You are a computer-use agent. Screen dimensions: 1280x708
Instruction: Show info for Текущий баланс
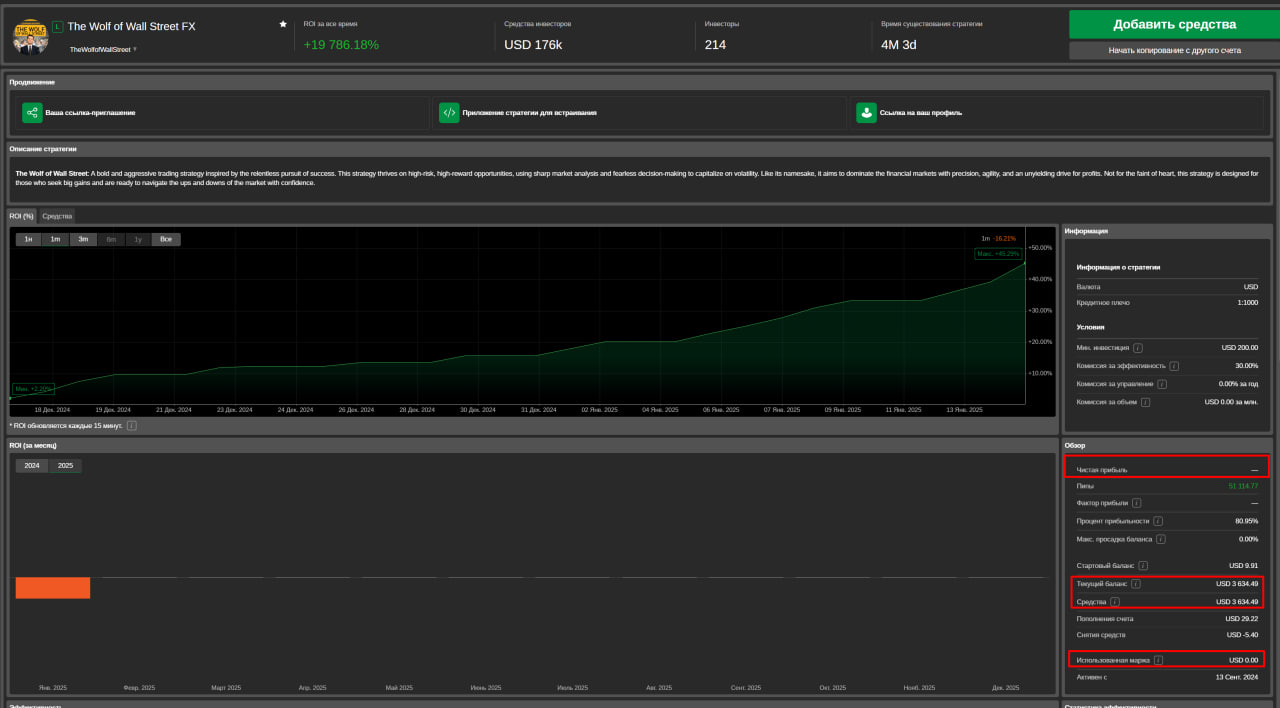[x=1136, y=584]
